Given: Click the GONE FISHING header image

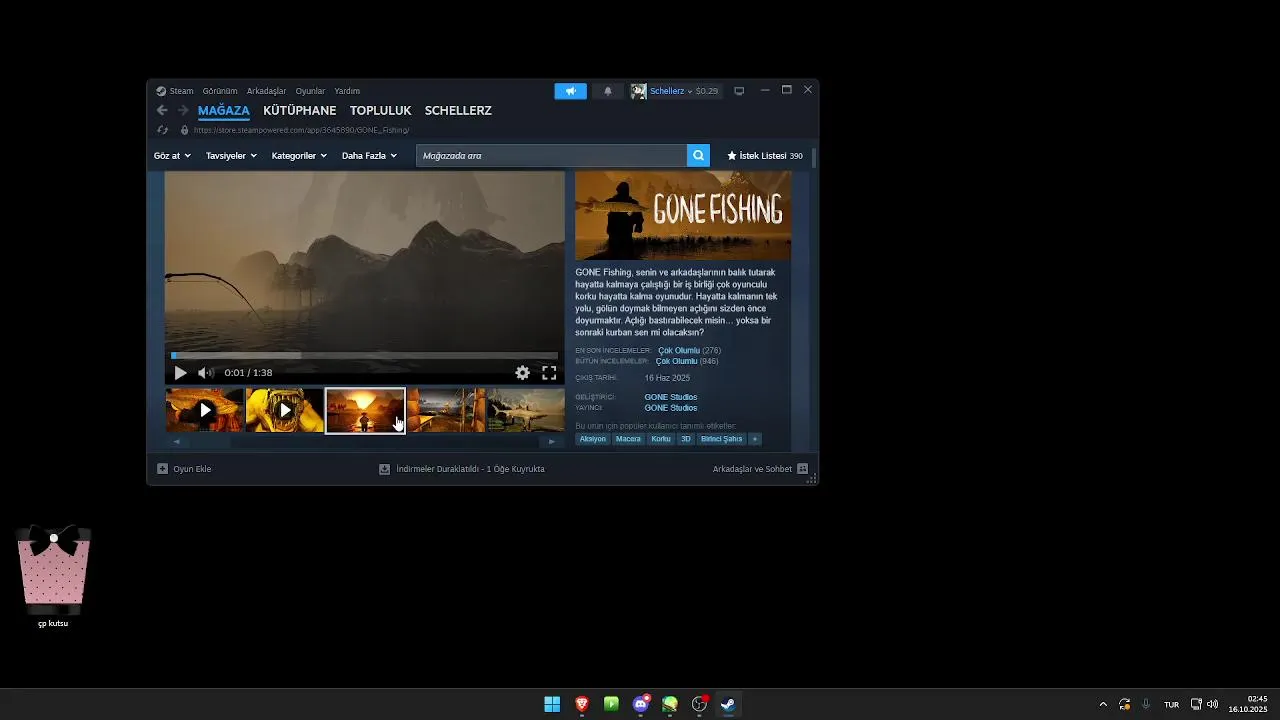Looking at the screenshot, I should pos(683,216).
